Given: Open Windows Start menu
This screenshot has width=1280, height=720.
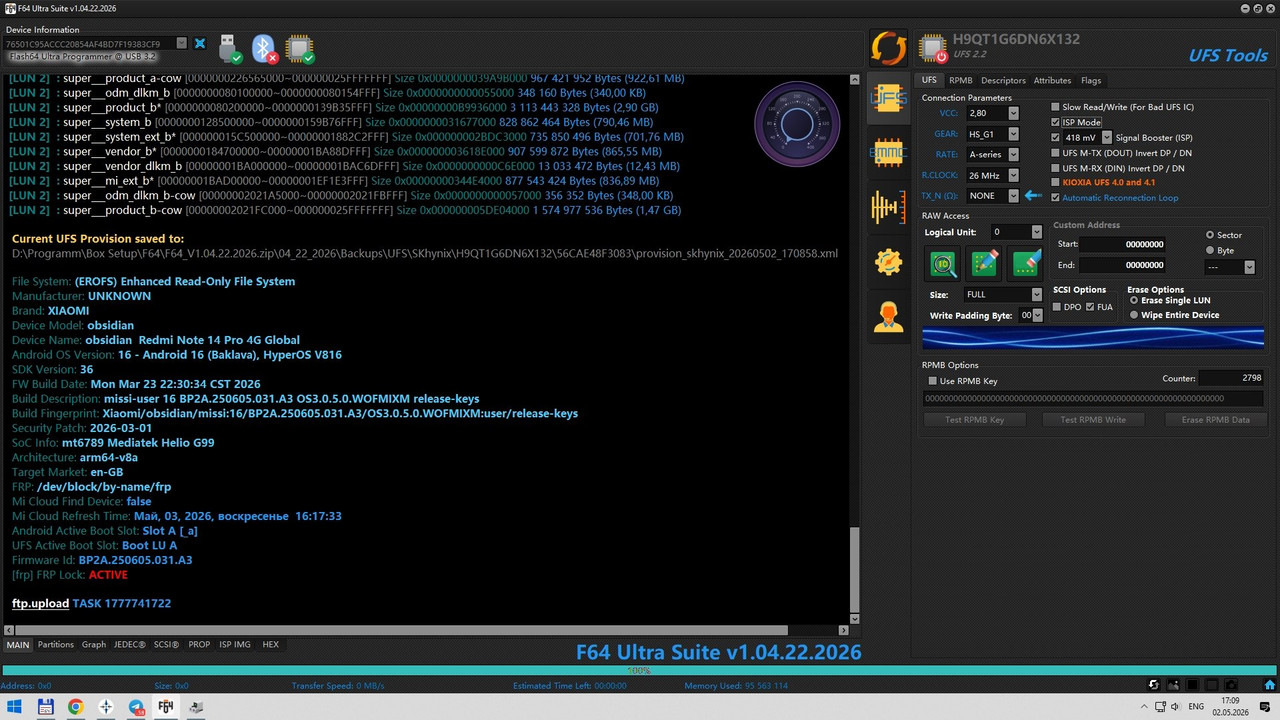Looking at the screenshot, I should pos(15,707).
